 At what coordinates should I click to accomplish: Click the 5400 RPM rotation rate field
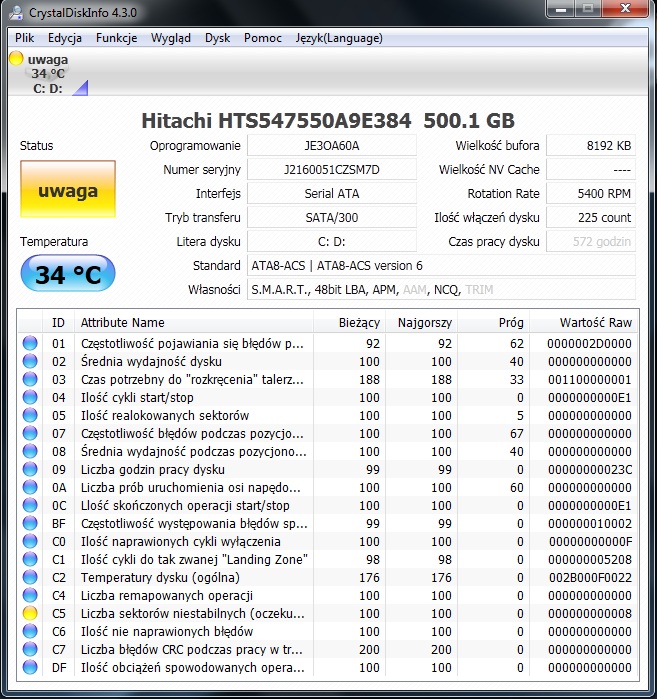click(x=591, y=193)
